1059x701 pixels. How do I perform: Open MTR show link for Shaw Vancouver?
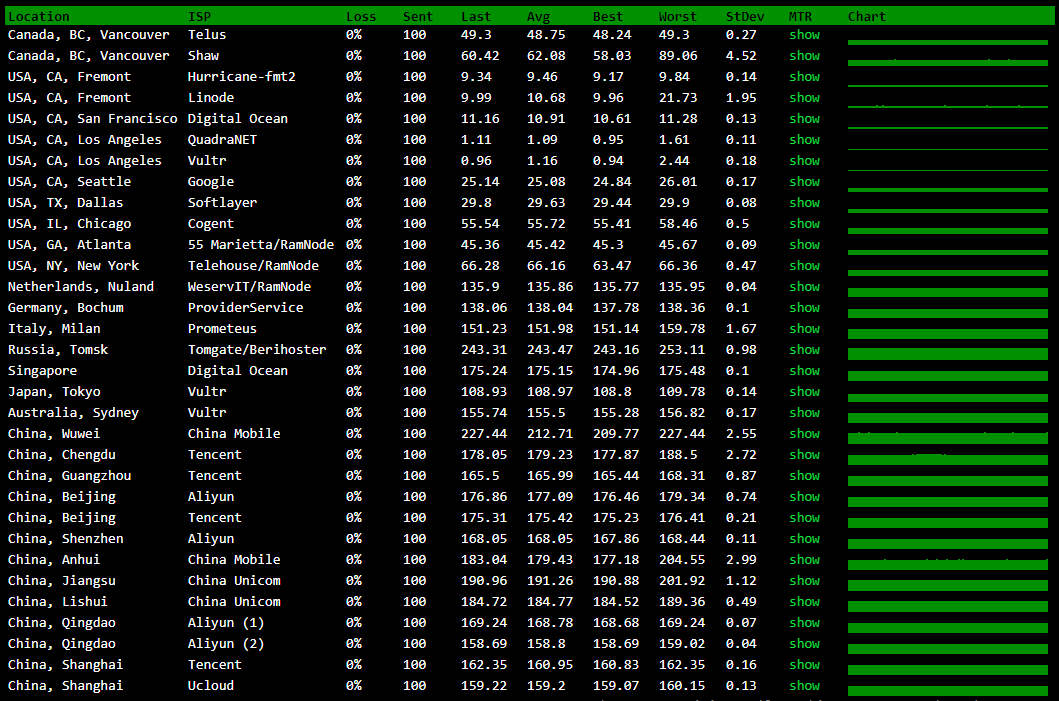coord(804,55)
